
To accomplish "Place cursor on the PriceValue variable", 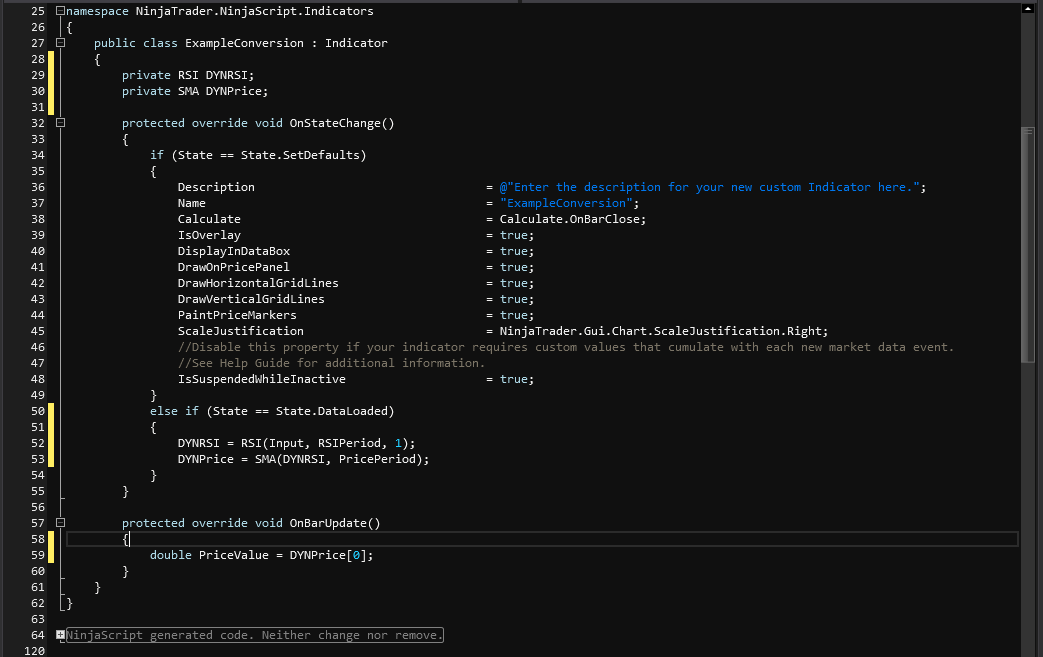I will [233, 555].
